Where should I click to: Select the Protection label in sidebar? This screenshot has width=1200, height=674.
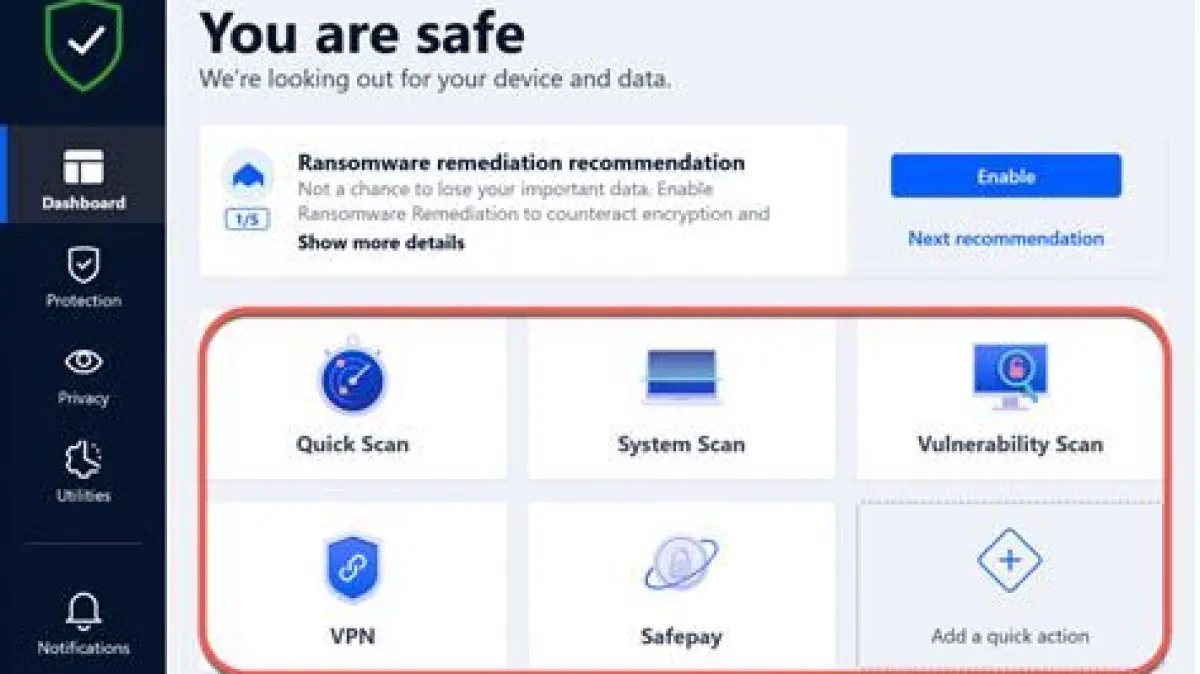coord(83,300)
